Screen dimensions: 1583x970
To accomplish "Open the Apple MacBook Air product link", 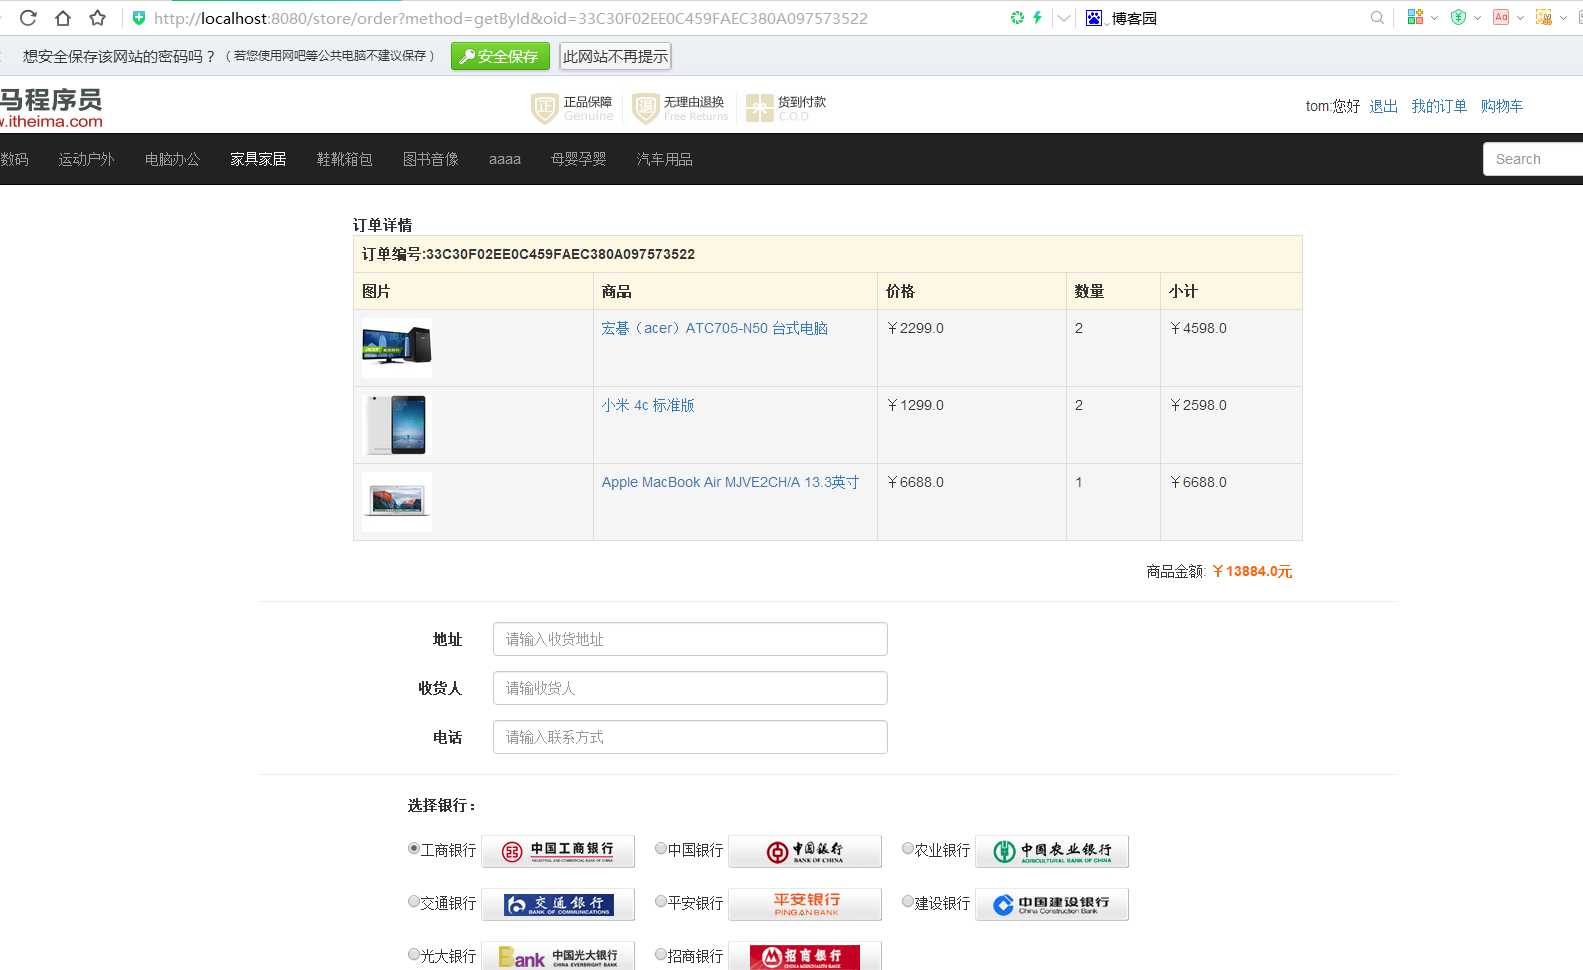I will click(x=730, y=482).
